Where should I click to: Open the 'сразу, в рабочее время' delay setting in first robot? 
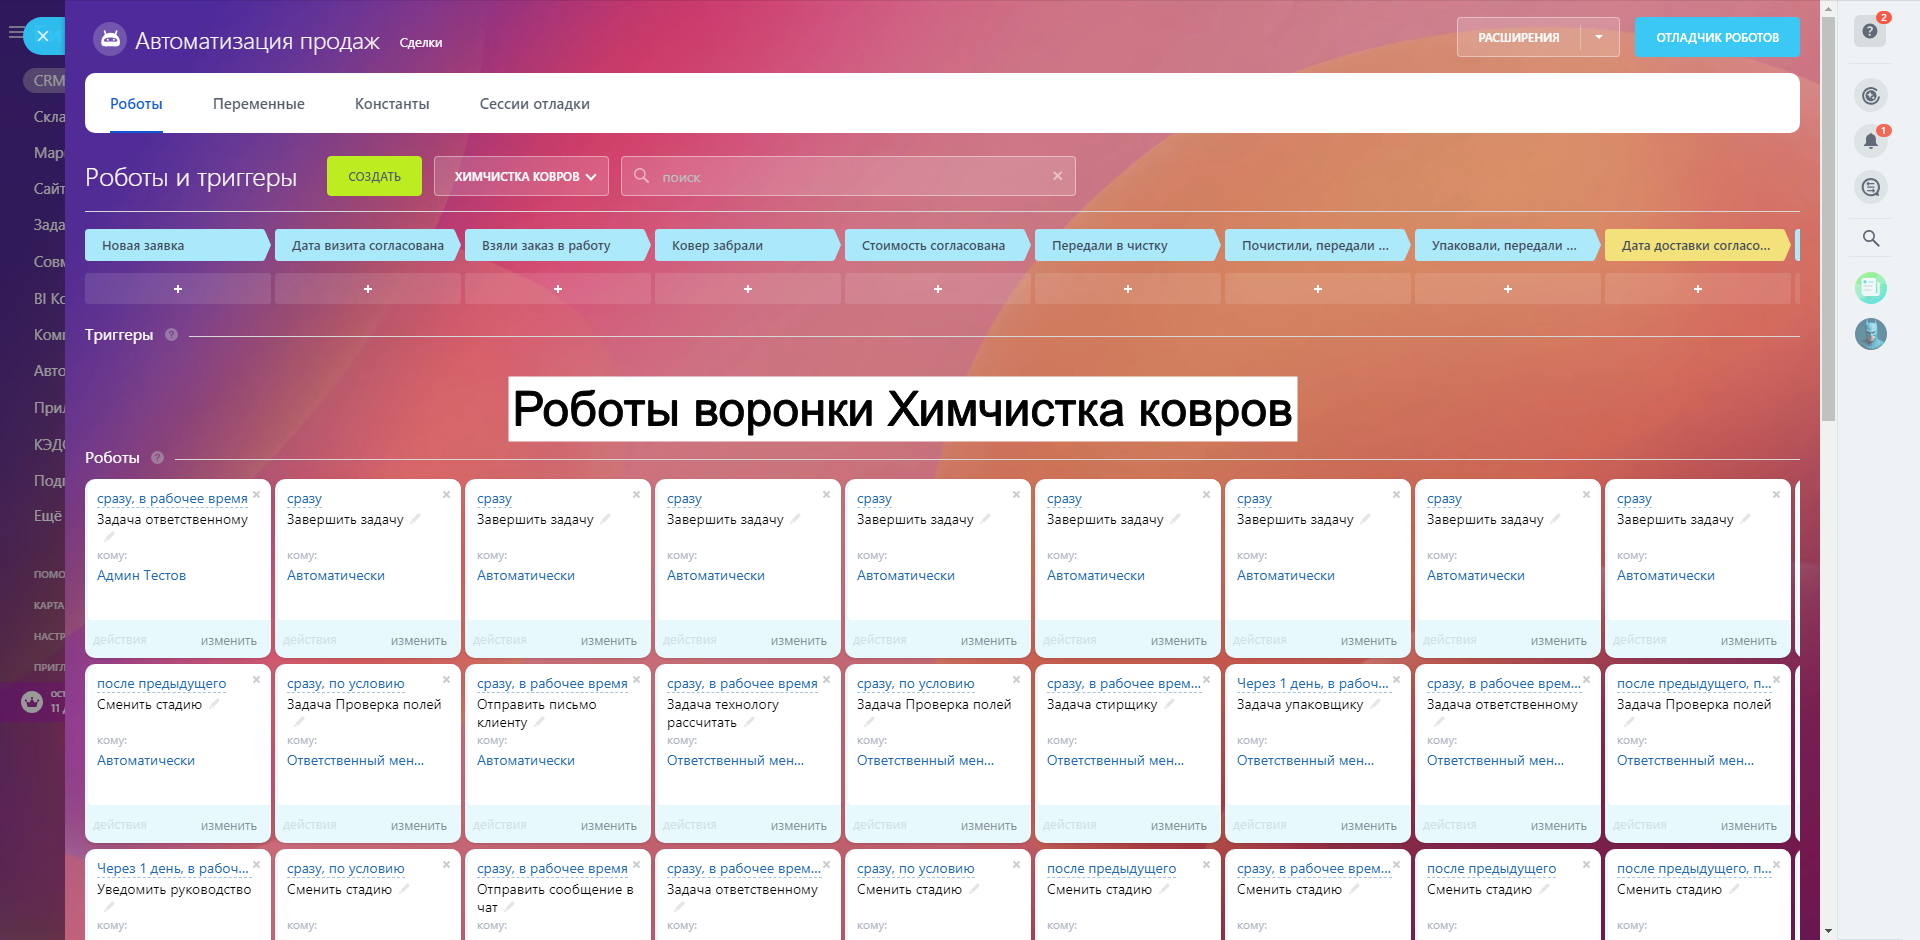(172, 498)
